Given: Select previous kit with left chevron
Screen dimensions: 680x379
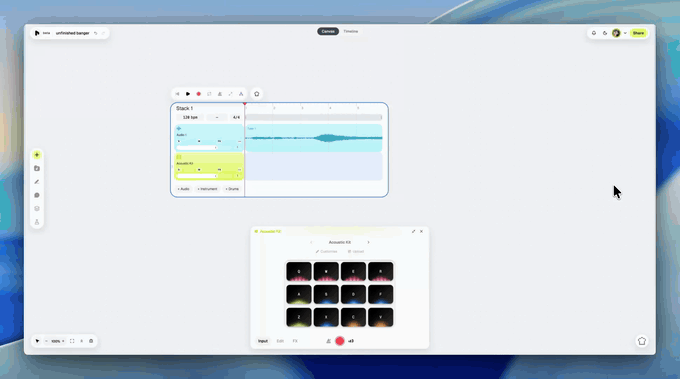Looking at the screenshot, I should coord(311,242).
